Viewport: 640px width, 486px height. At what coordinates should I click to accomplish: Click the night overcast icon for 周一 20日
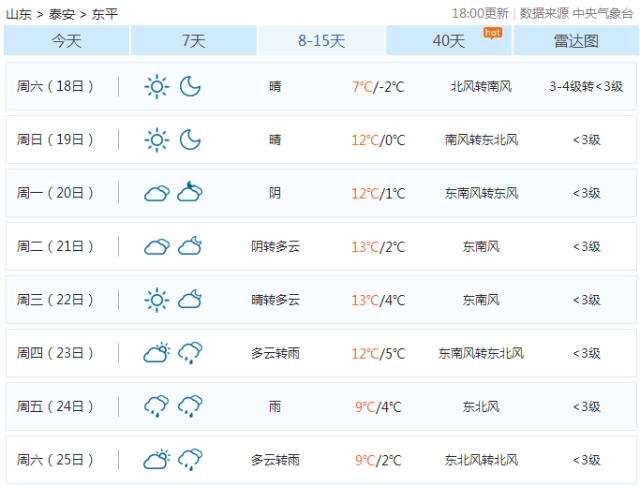coord(190,192)
